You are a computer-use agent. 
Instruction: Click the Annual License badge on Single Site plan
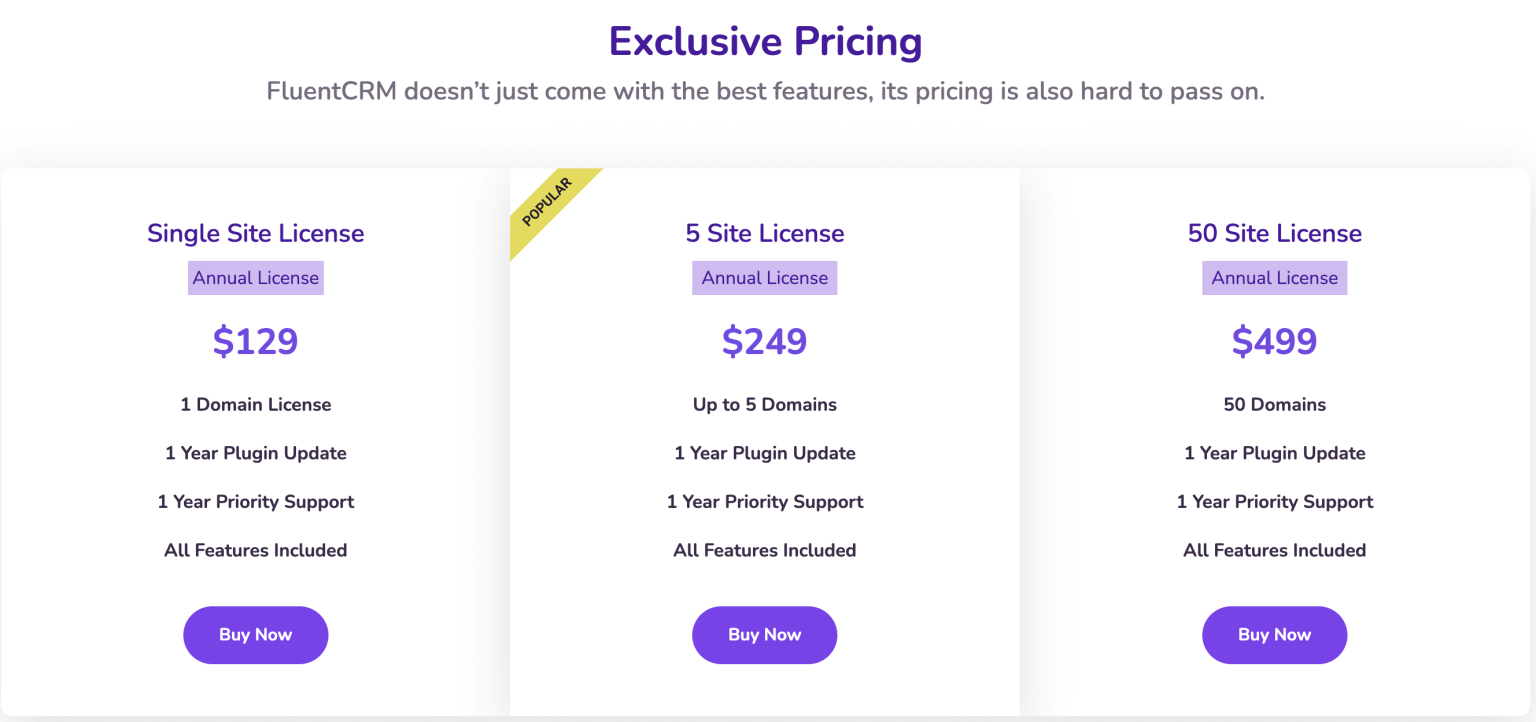coord(255,278)
